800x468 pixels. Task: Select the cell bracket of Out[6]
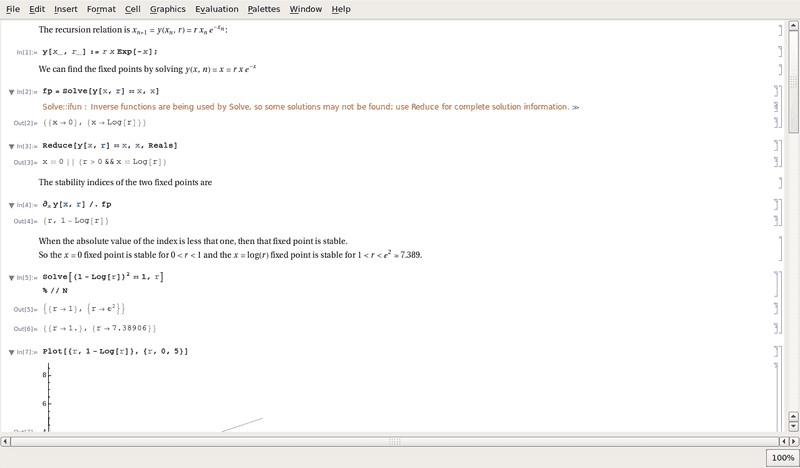pos(778,328)
